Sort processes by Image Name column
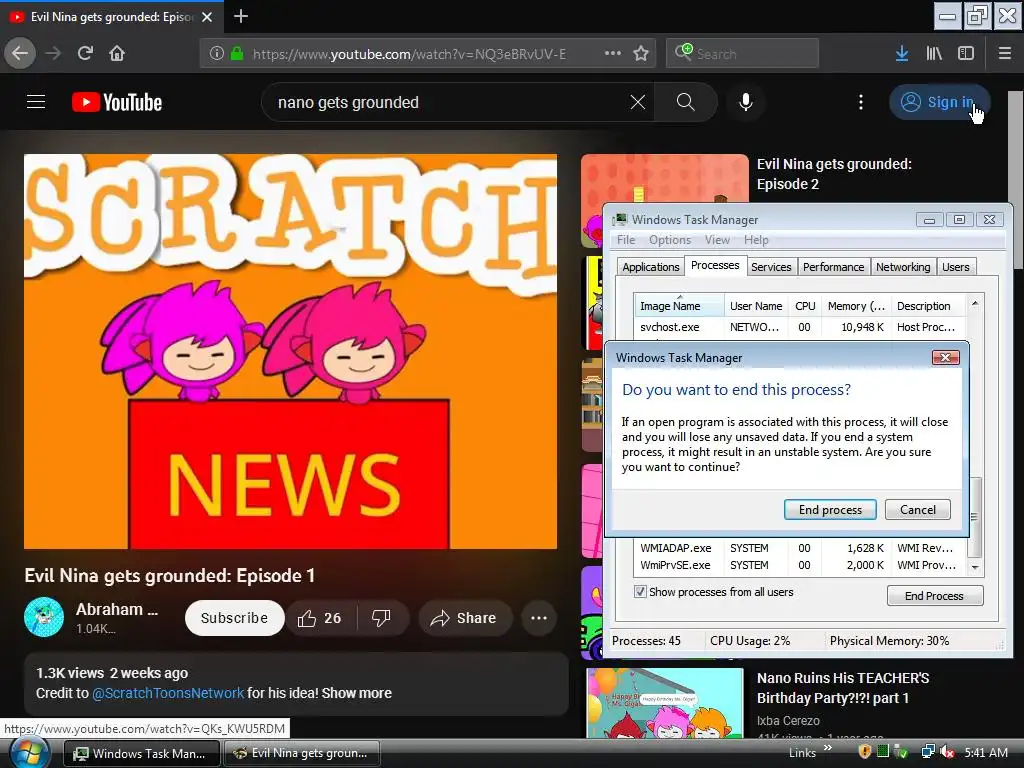Screen dimensions: 1024x768 [x=679, y=306]
